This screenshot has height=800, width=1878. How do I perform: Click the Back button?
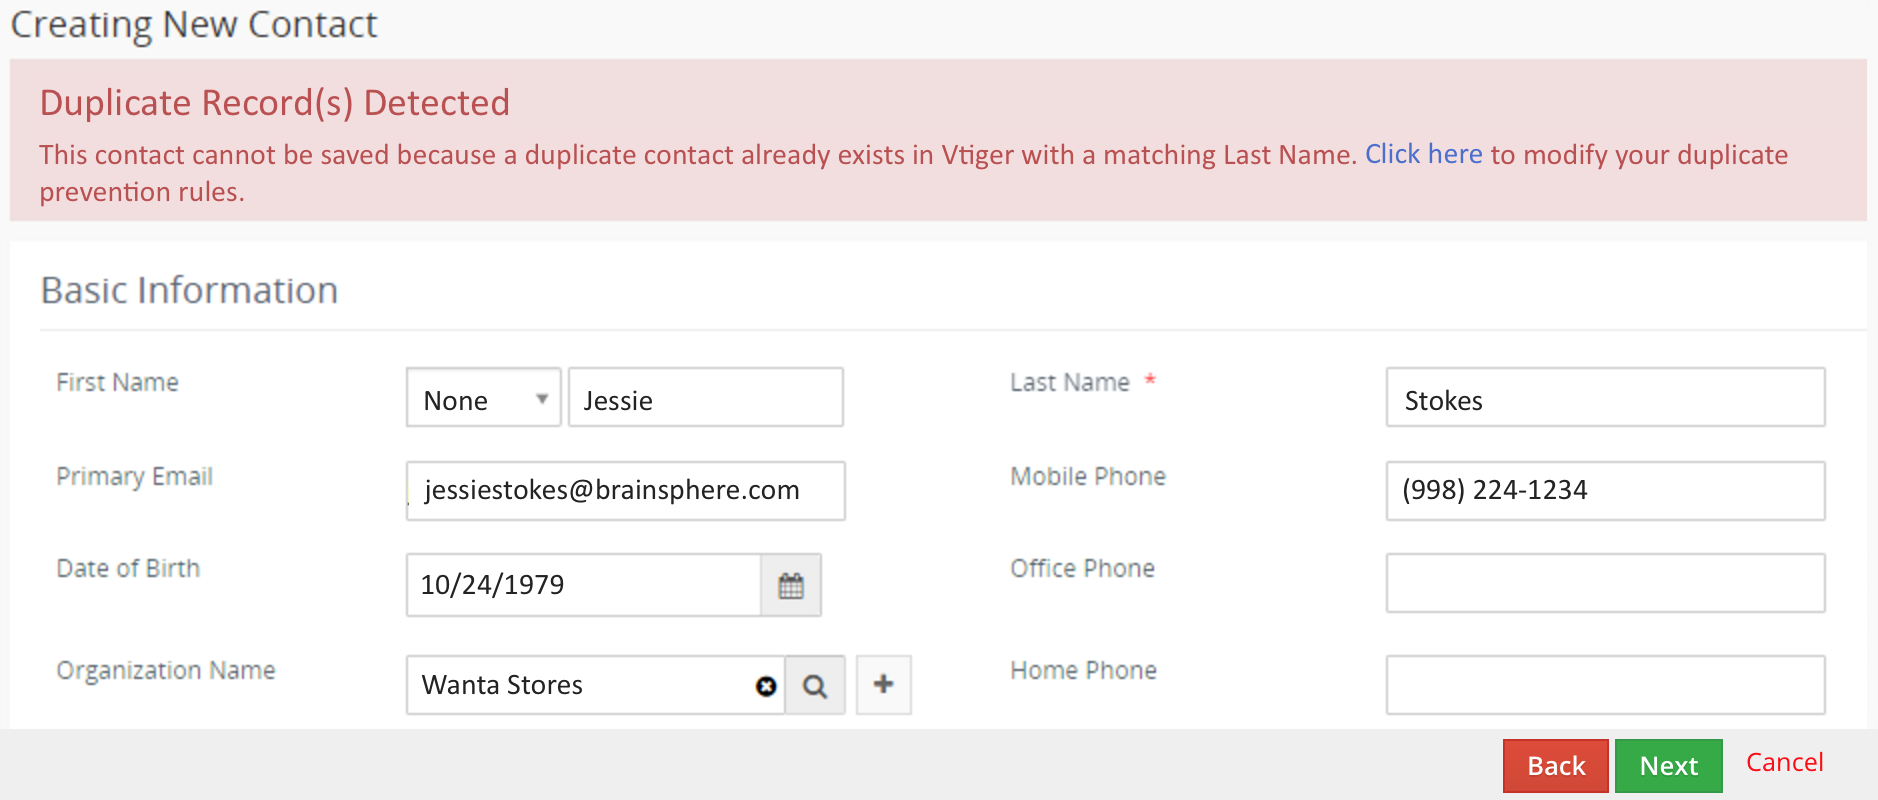coord(1555,766)
